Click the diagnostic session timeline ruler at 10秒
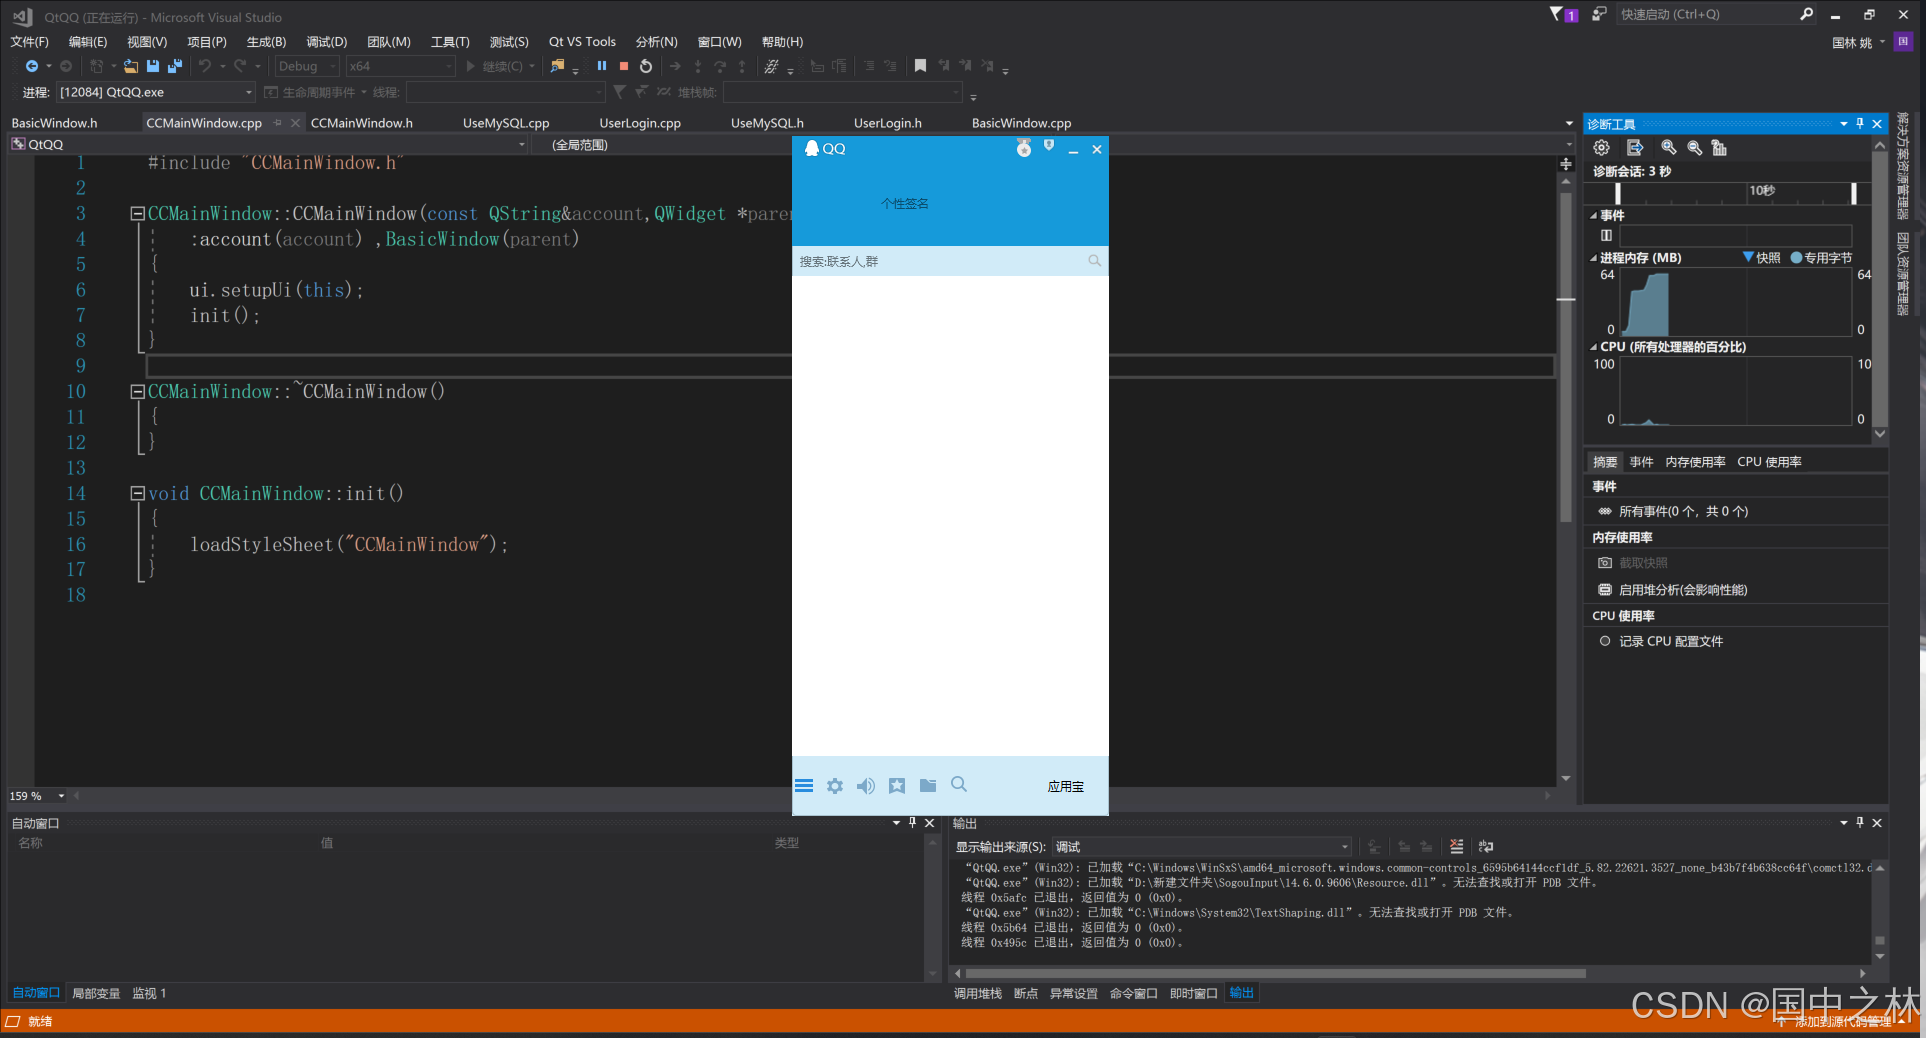The image size is (1926, 1038). (x=1762, y=190)
